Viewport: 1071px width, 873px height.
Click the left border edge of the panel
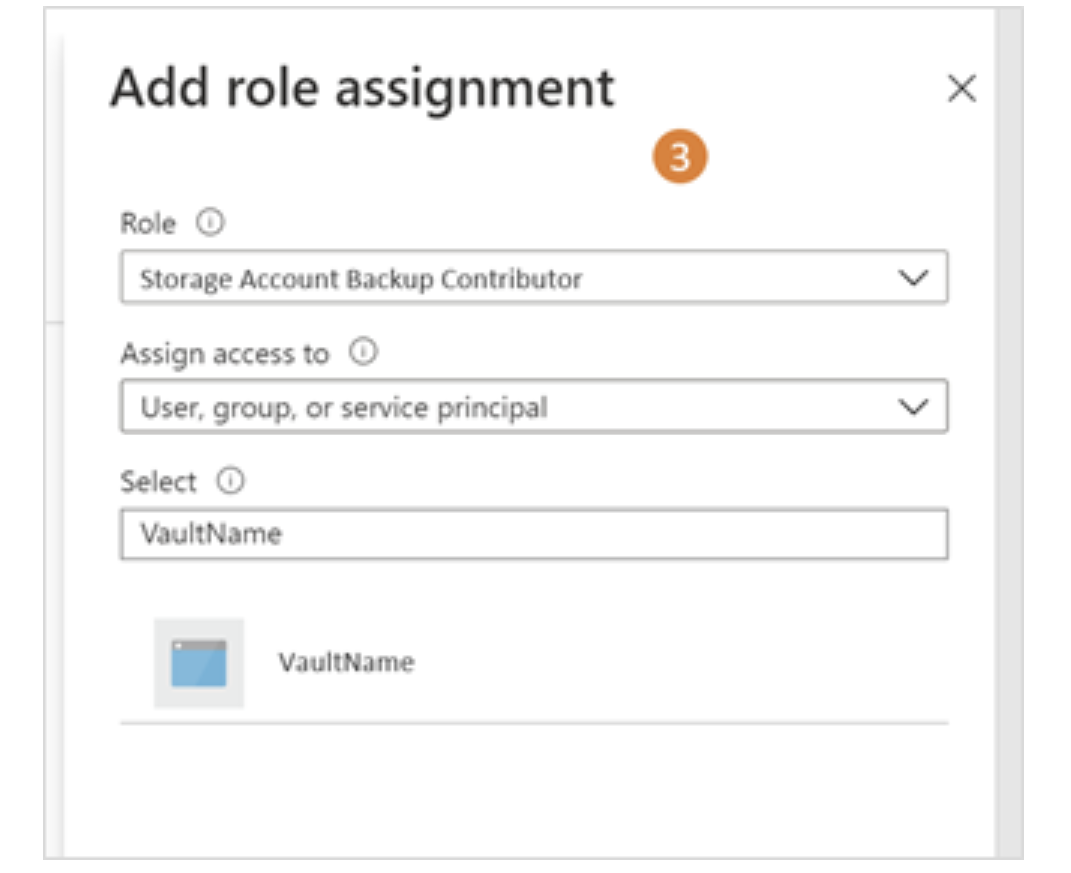click(x=63, y=500)
